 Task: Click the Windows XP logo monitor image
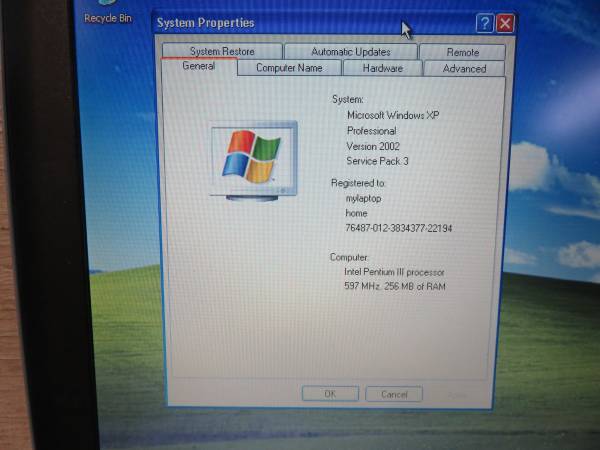tap(252, 159)
